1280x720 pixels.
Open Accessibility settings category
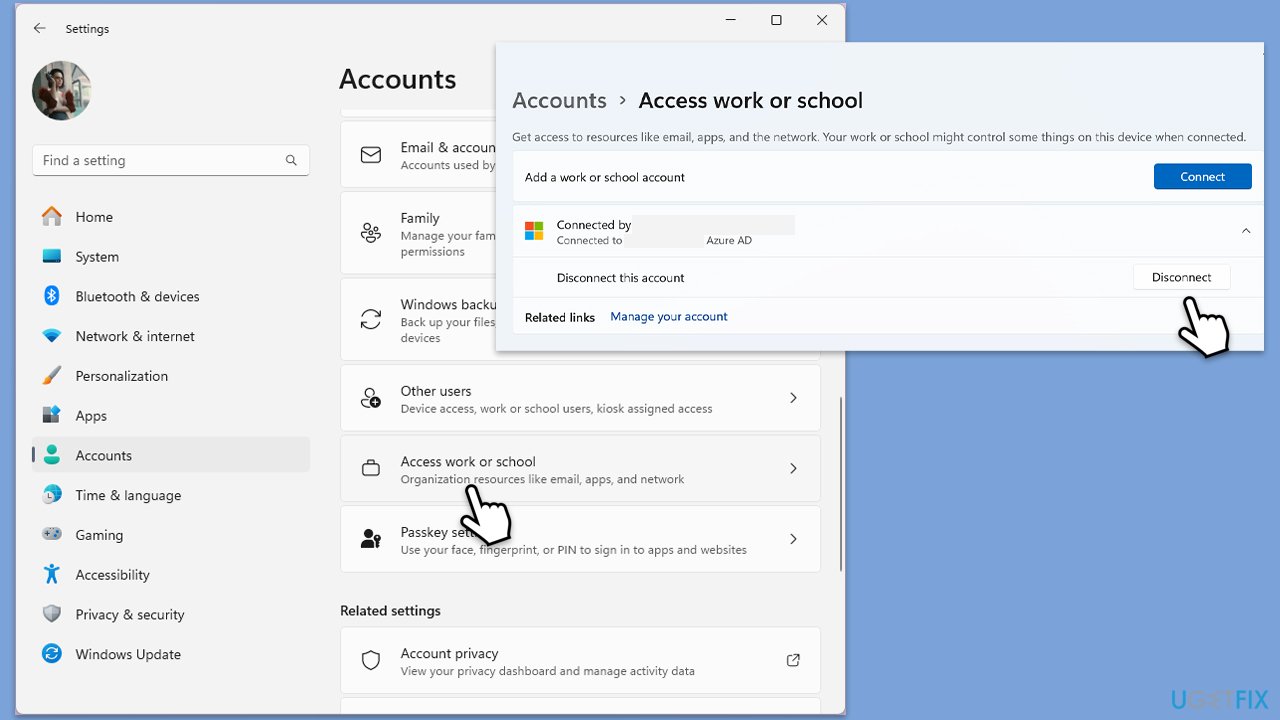point(171,575)
